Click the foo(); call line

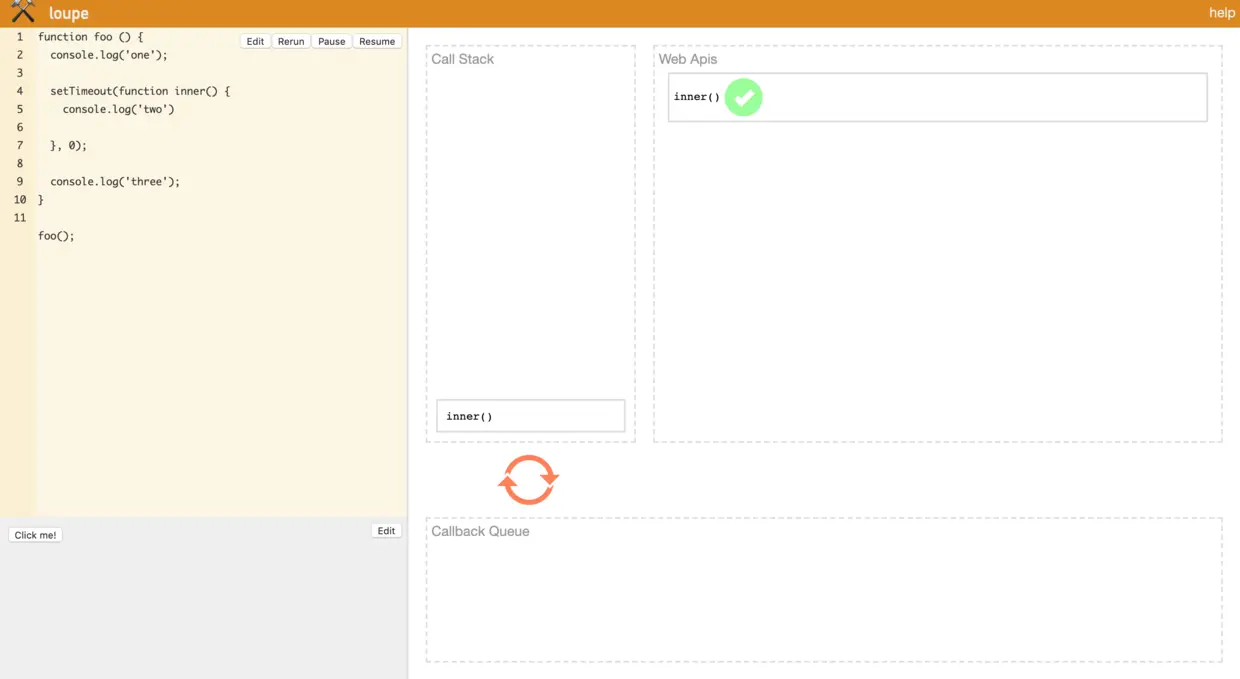click(x=56, y=236)
